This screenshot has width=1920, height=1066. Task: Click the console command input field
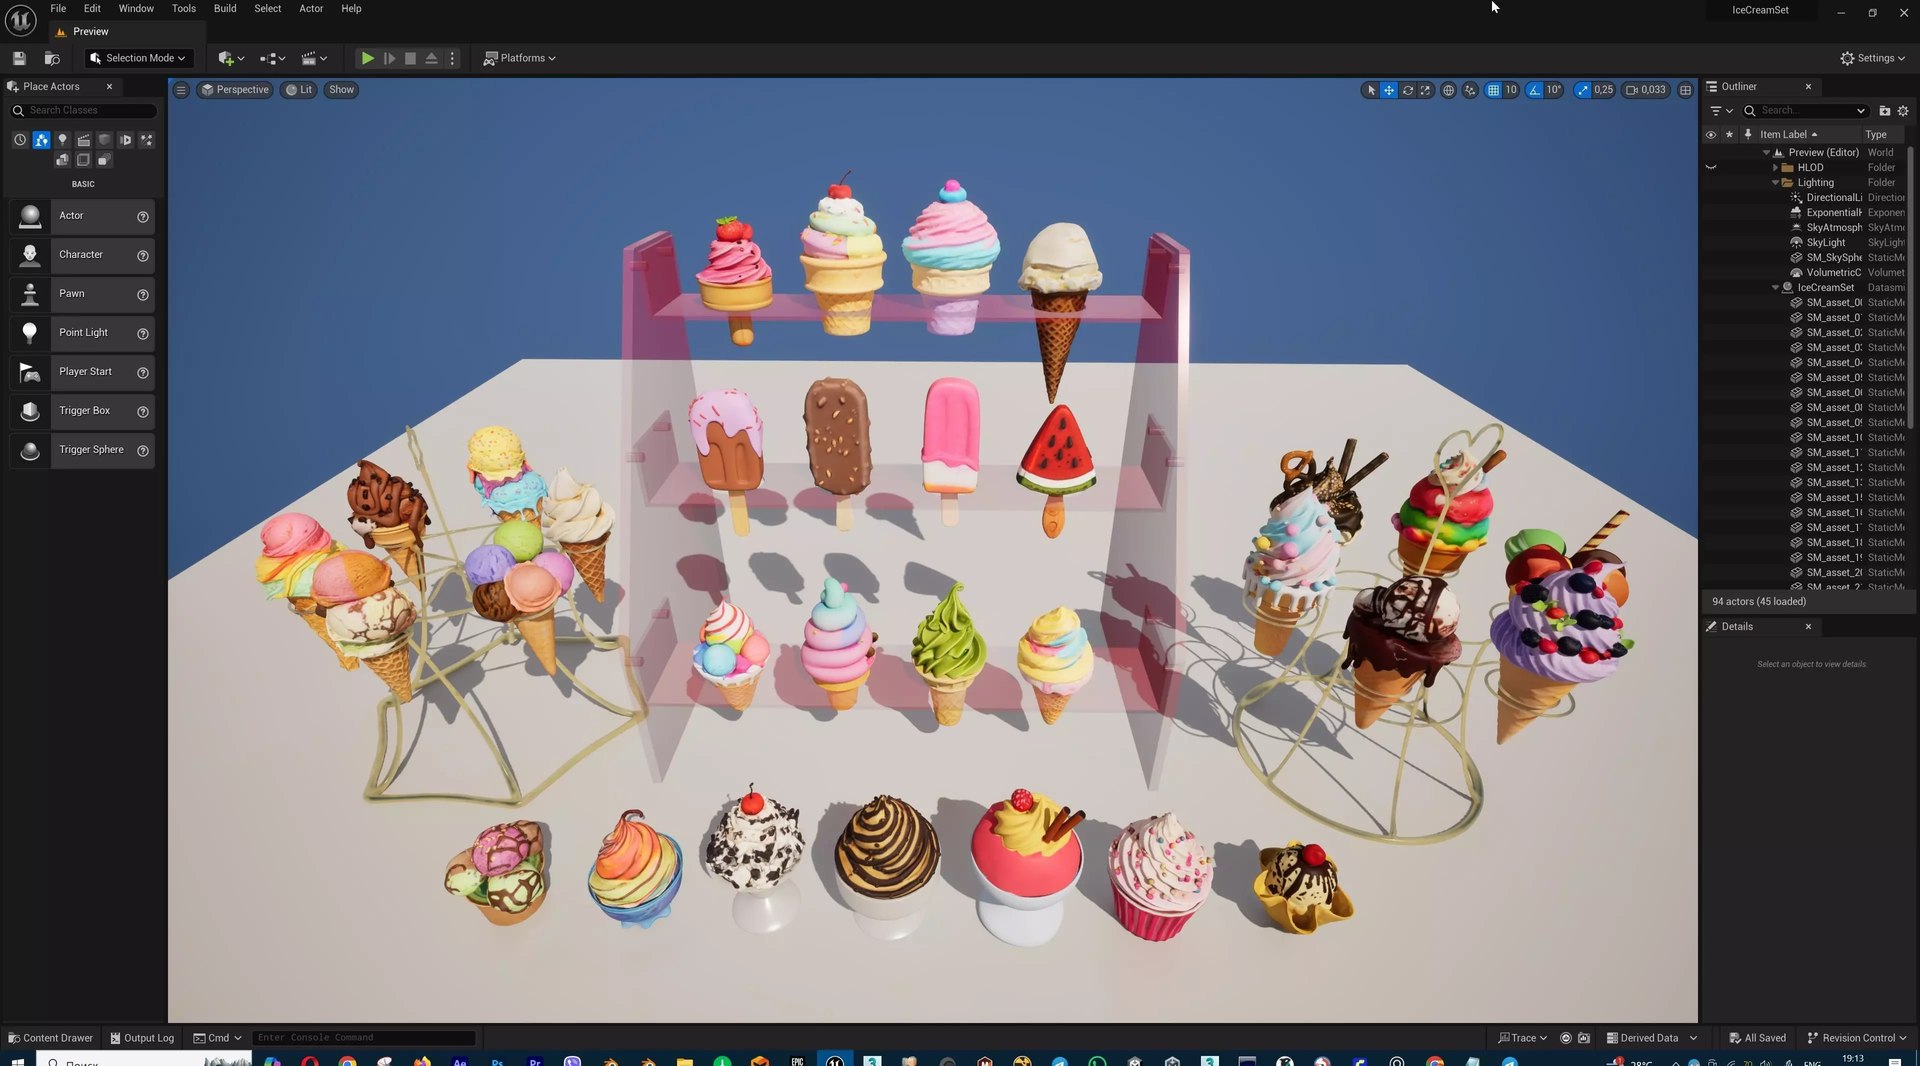[x=364, y=1038]
